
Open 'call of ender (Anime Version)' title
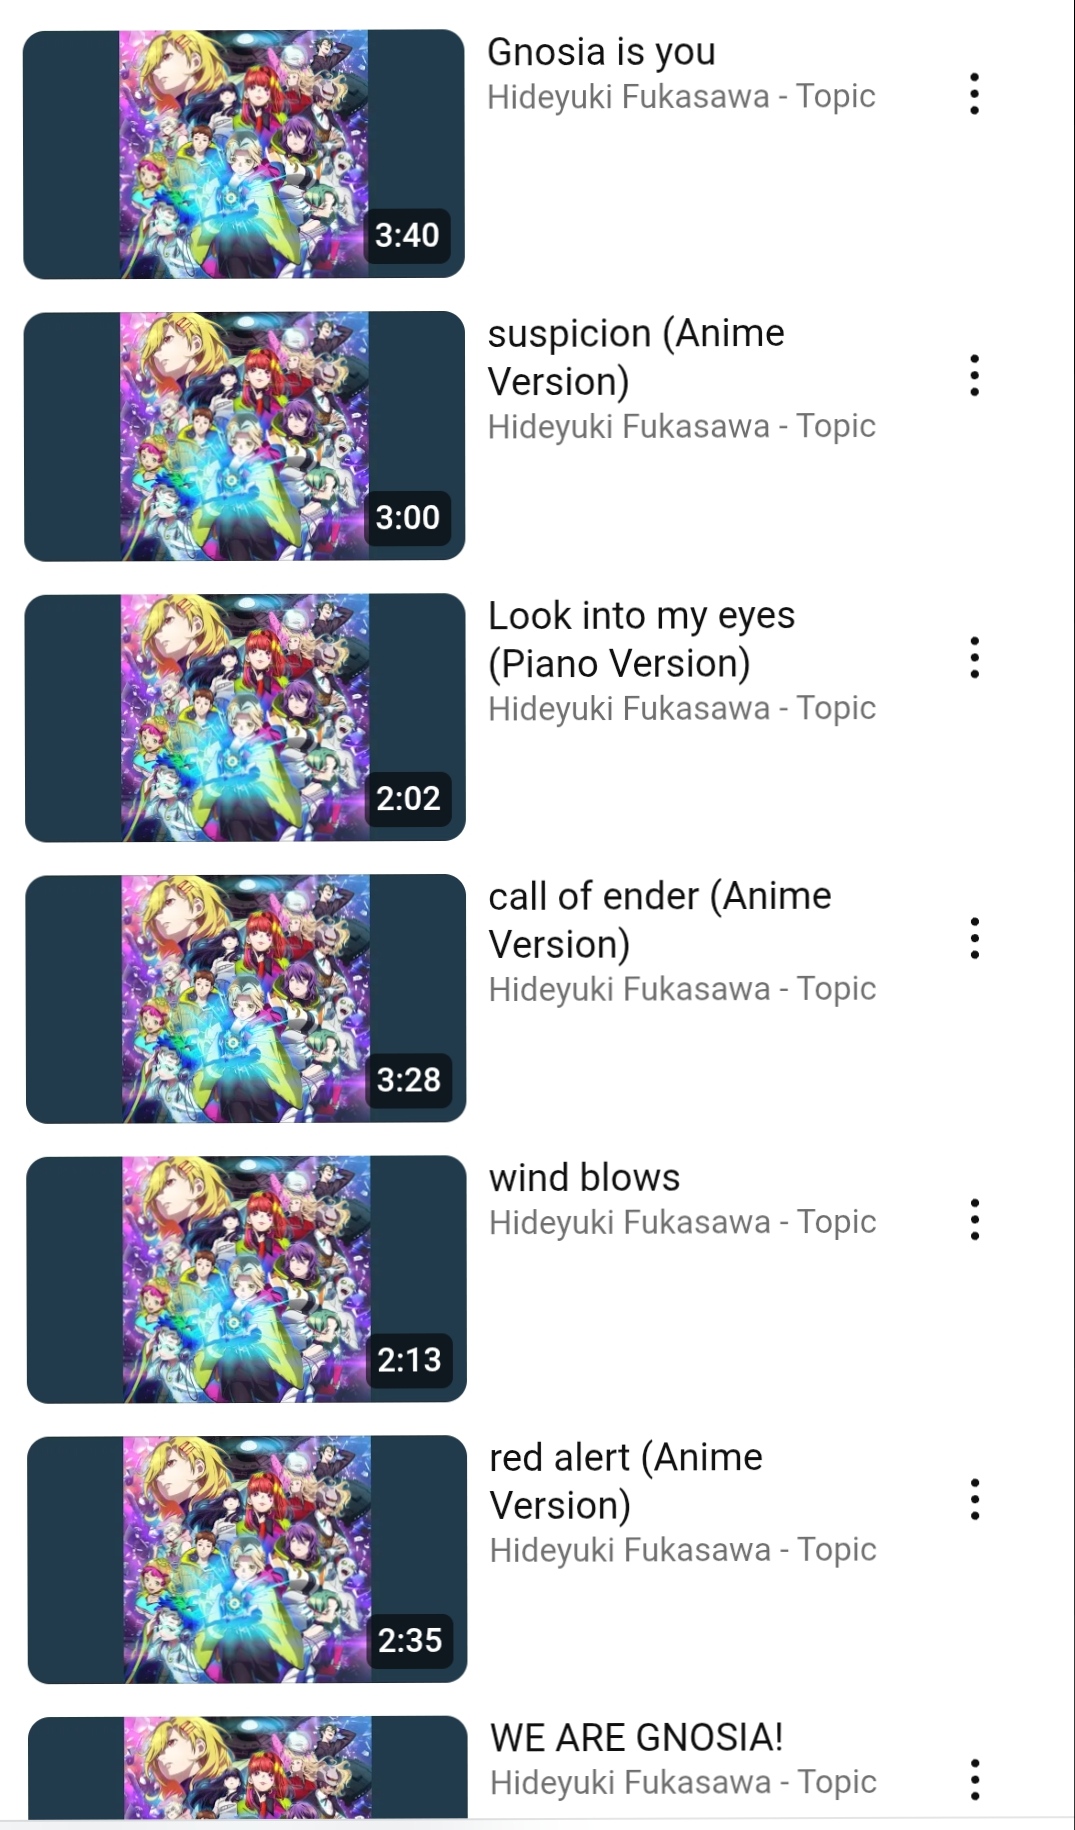click(660, 921)
